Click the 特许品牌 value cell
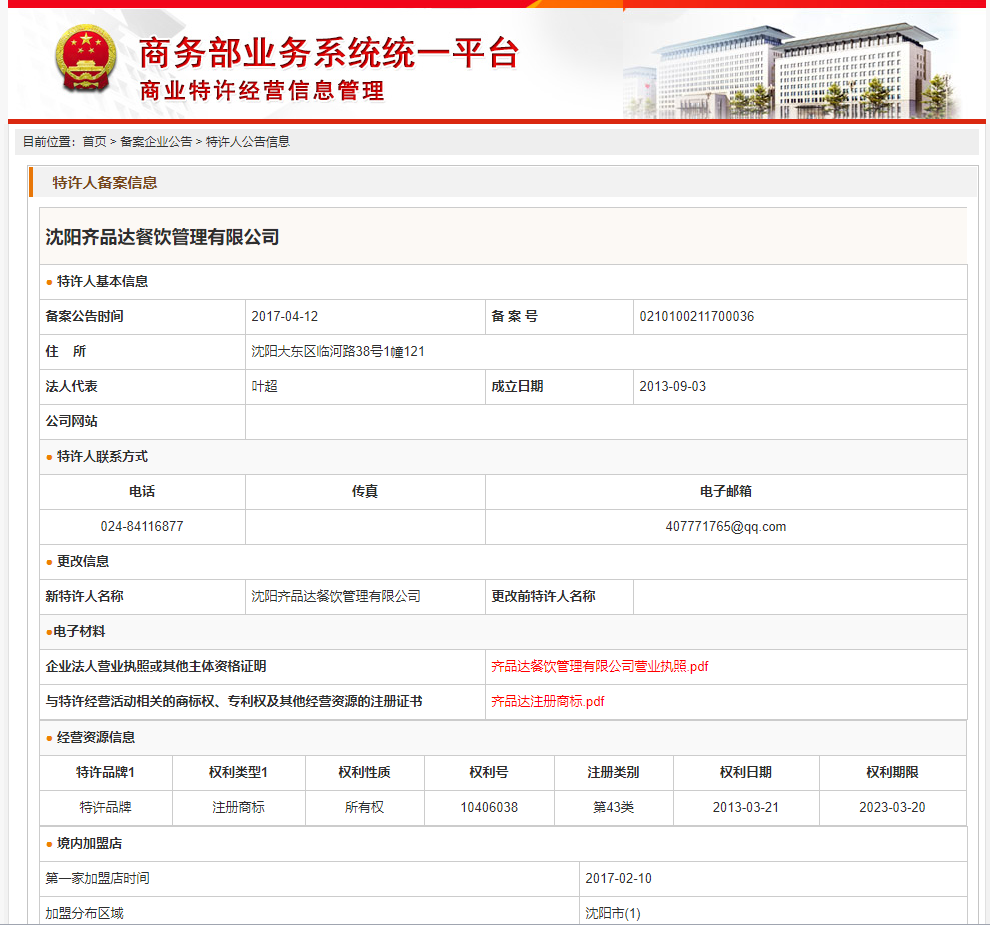Screen dimensions: 990x925 105,808
